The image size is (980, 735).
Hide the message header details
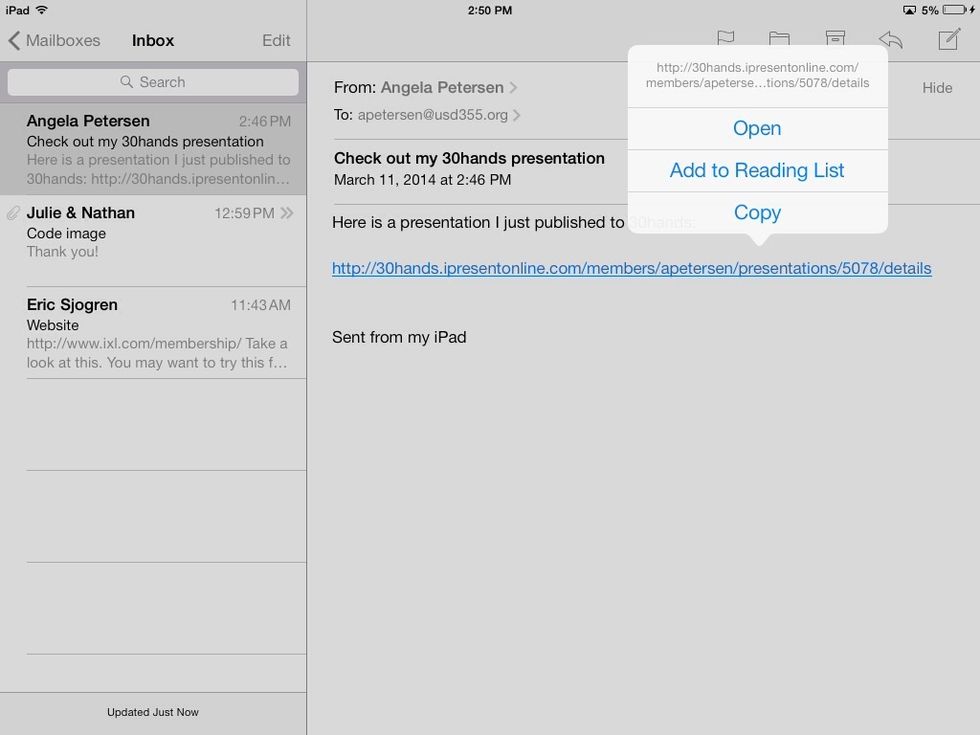click(937, 88)
